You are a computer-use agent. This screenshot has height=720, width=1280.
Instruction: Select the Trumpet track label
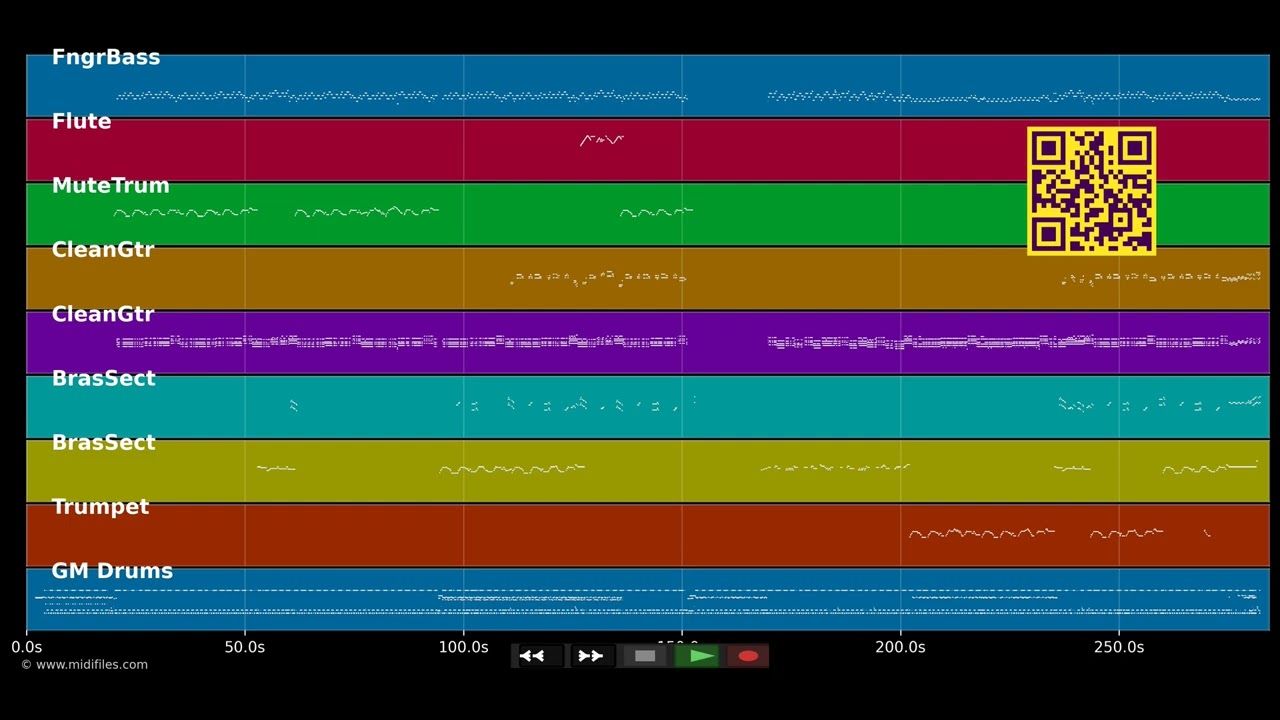pyautogui.click(x=100, y=506)
